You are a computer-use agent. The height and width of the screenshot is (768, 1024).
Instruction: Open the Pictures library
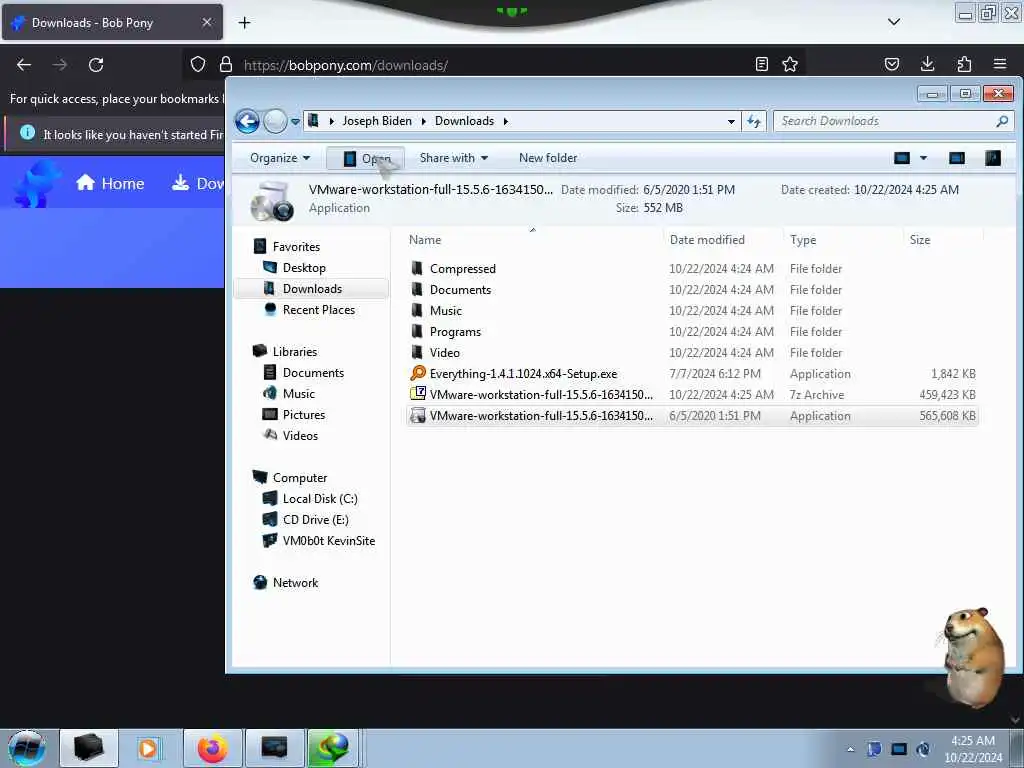click(304, 414)
